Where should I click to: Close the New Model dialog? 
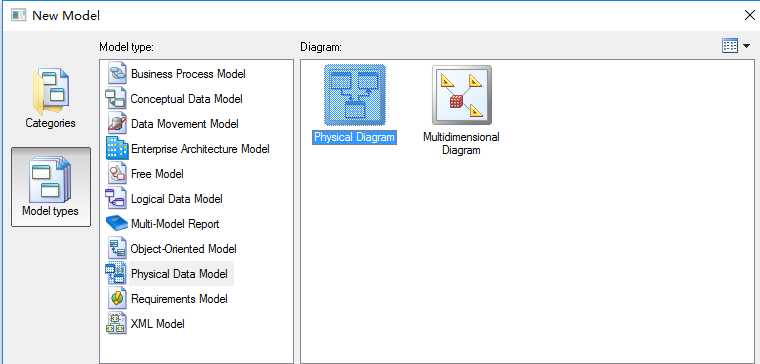[x=749, y=16]
